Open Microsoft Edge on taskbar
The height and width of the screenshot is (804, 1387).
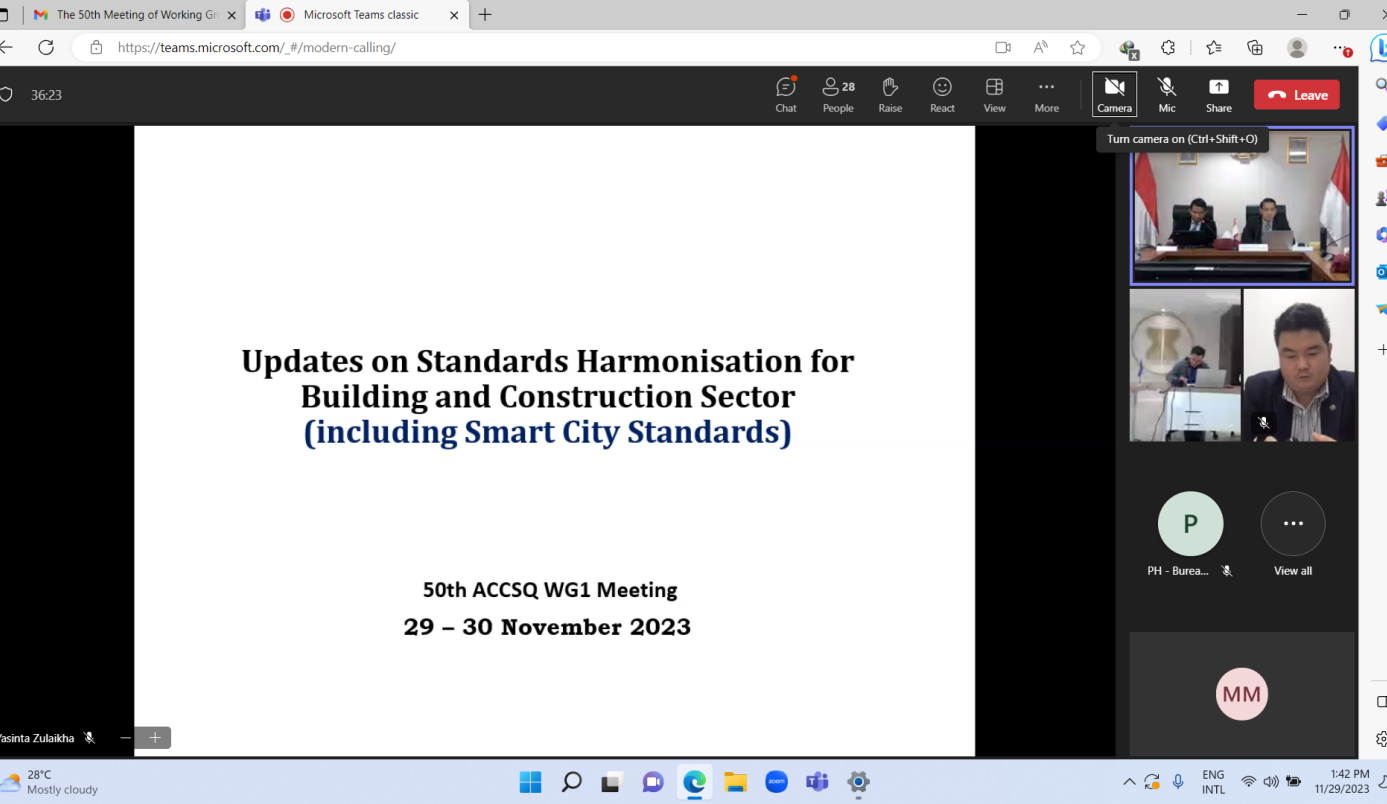(694, 782)
